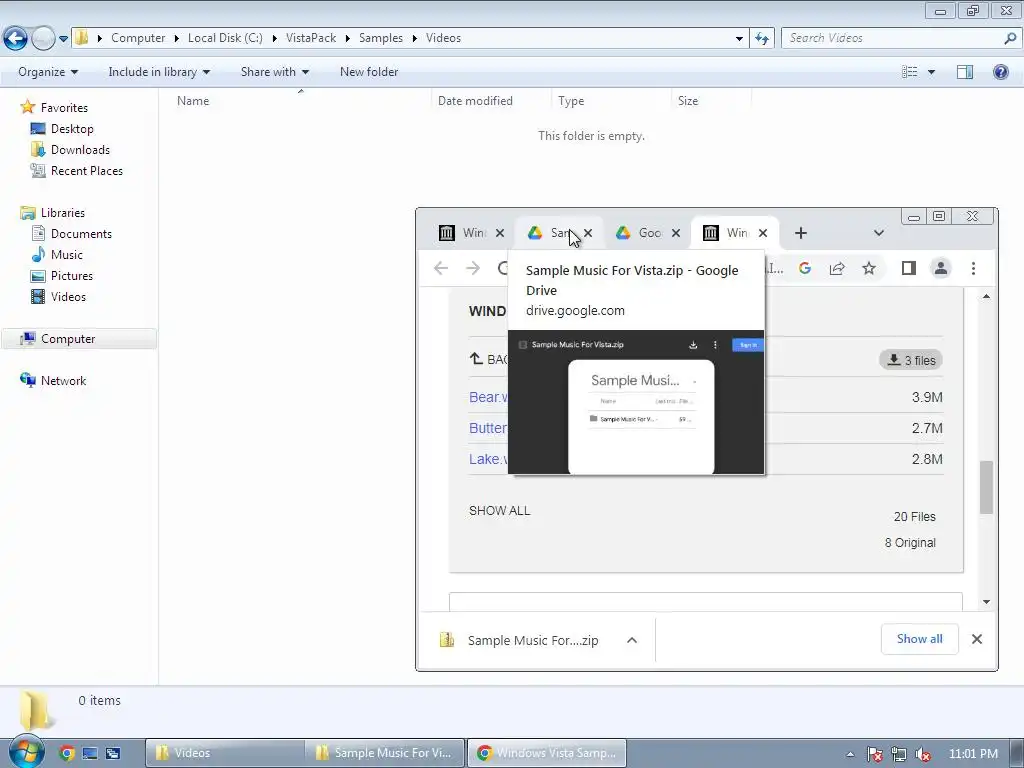Switch to the first Chrome tab
This screenshot has height=768, width=1024.
462,233
